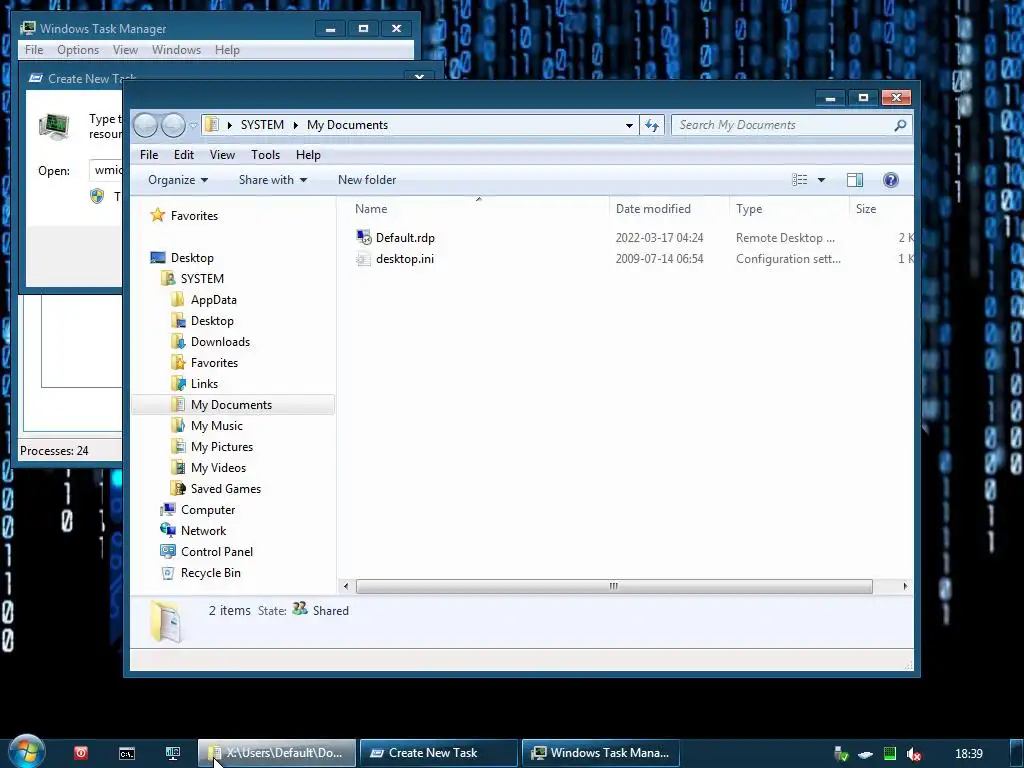The width and height of the screenshot is (1024, 768).
Task: Expand the arrow after SYSTEM in address bar
Action: 296,125
